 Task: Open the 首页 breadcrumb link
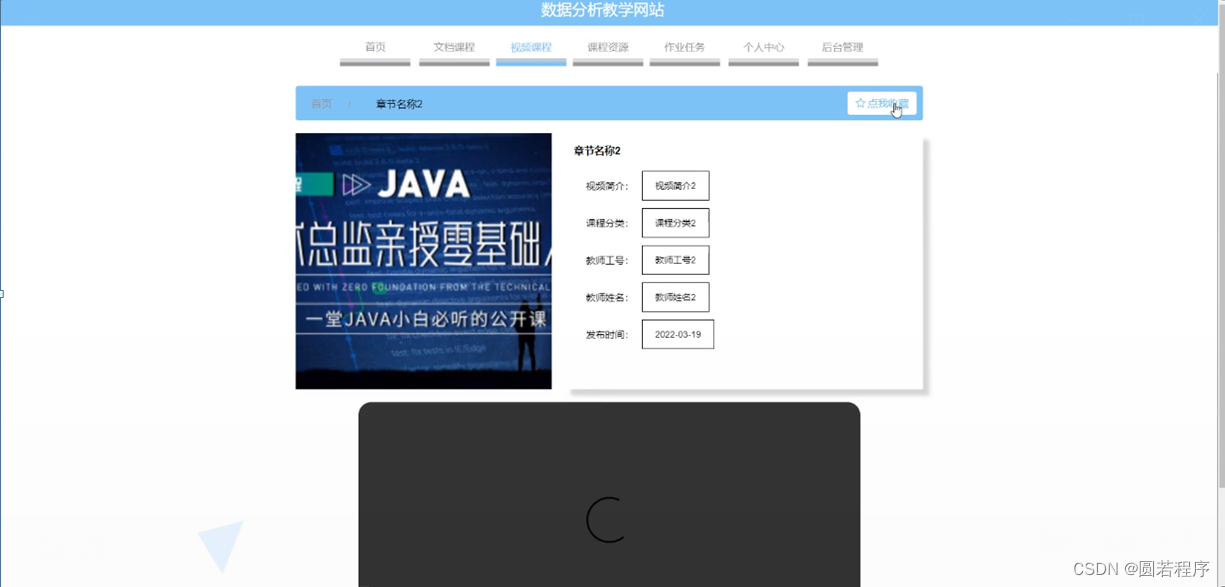click(320, 102)
